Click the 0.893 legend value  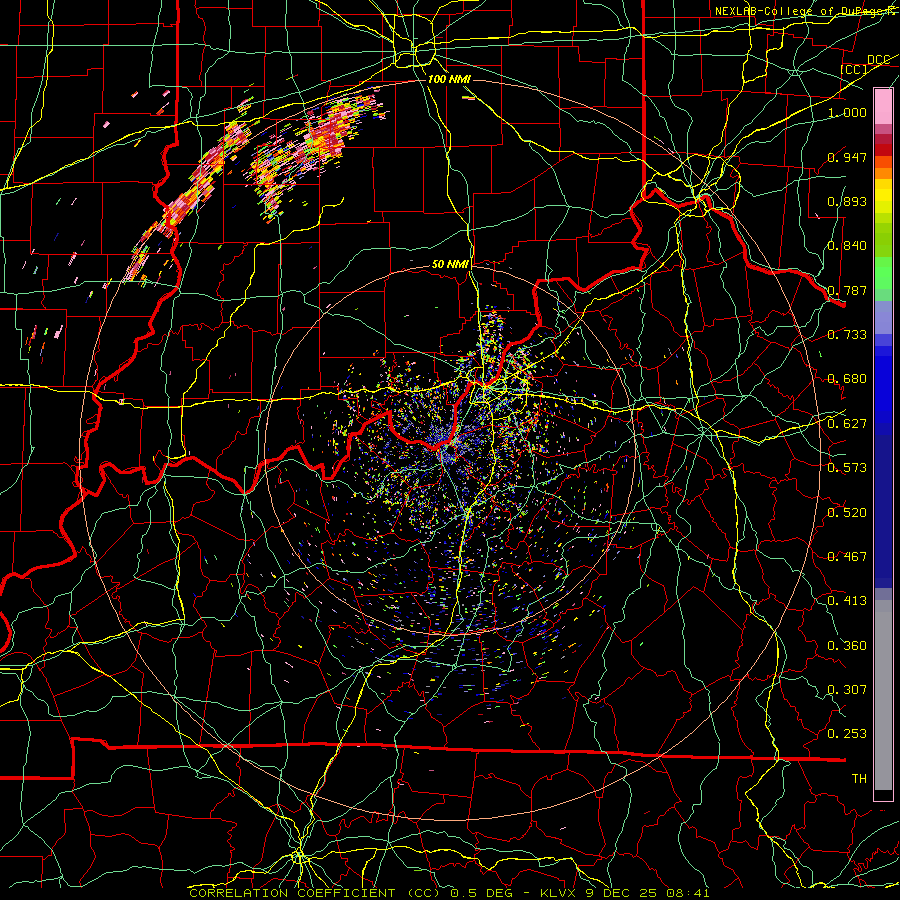point(847,201)
